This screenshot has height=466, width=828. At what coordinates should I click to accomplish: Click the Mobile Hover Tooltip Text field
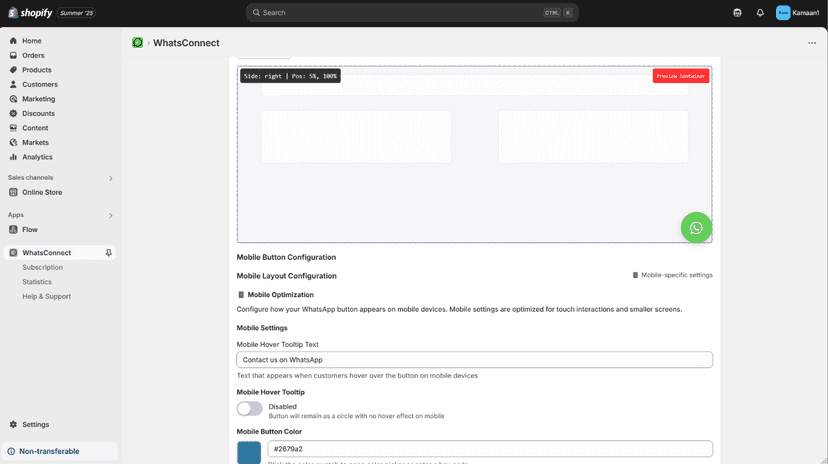(x=474, y=360)
